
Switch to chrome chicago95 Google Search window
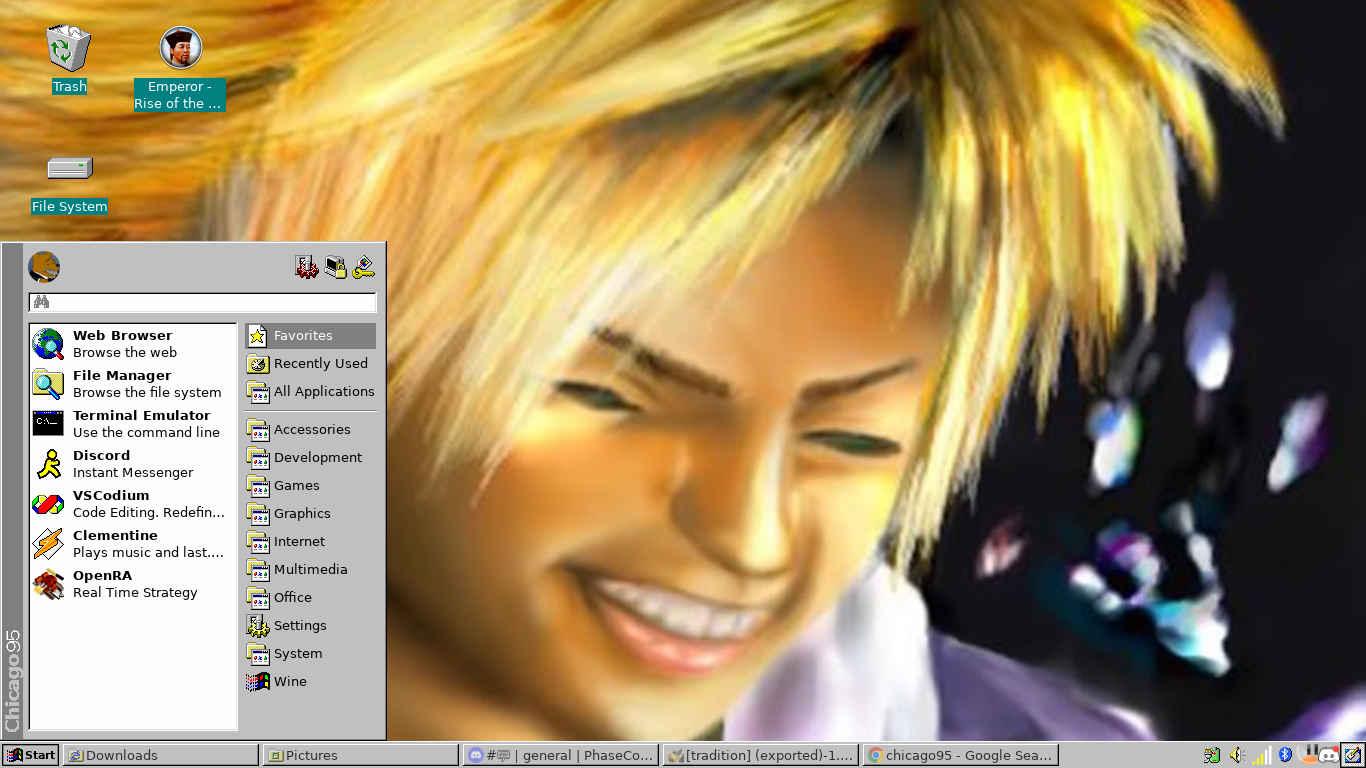coord(960,755)
